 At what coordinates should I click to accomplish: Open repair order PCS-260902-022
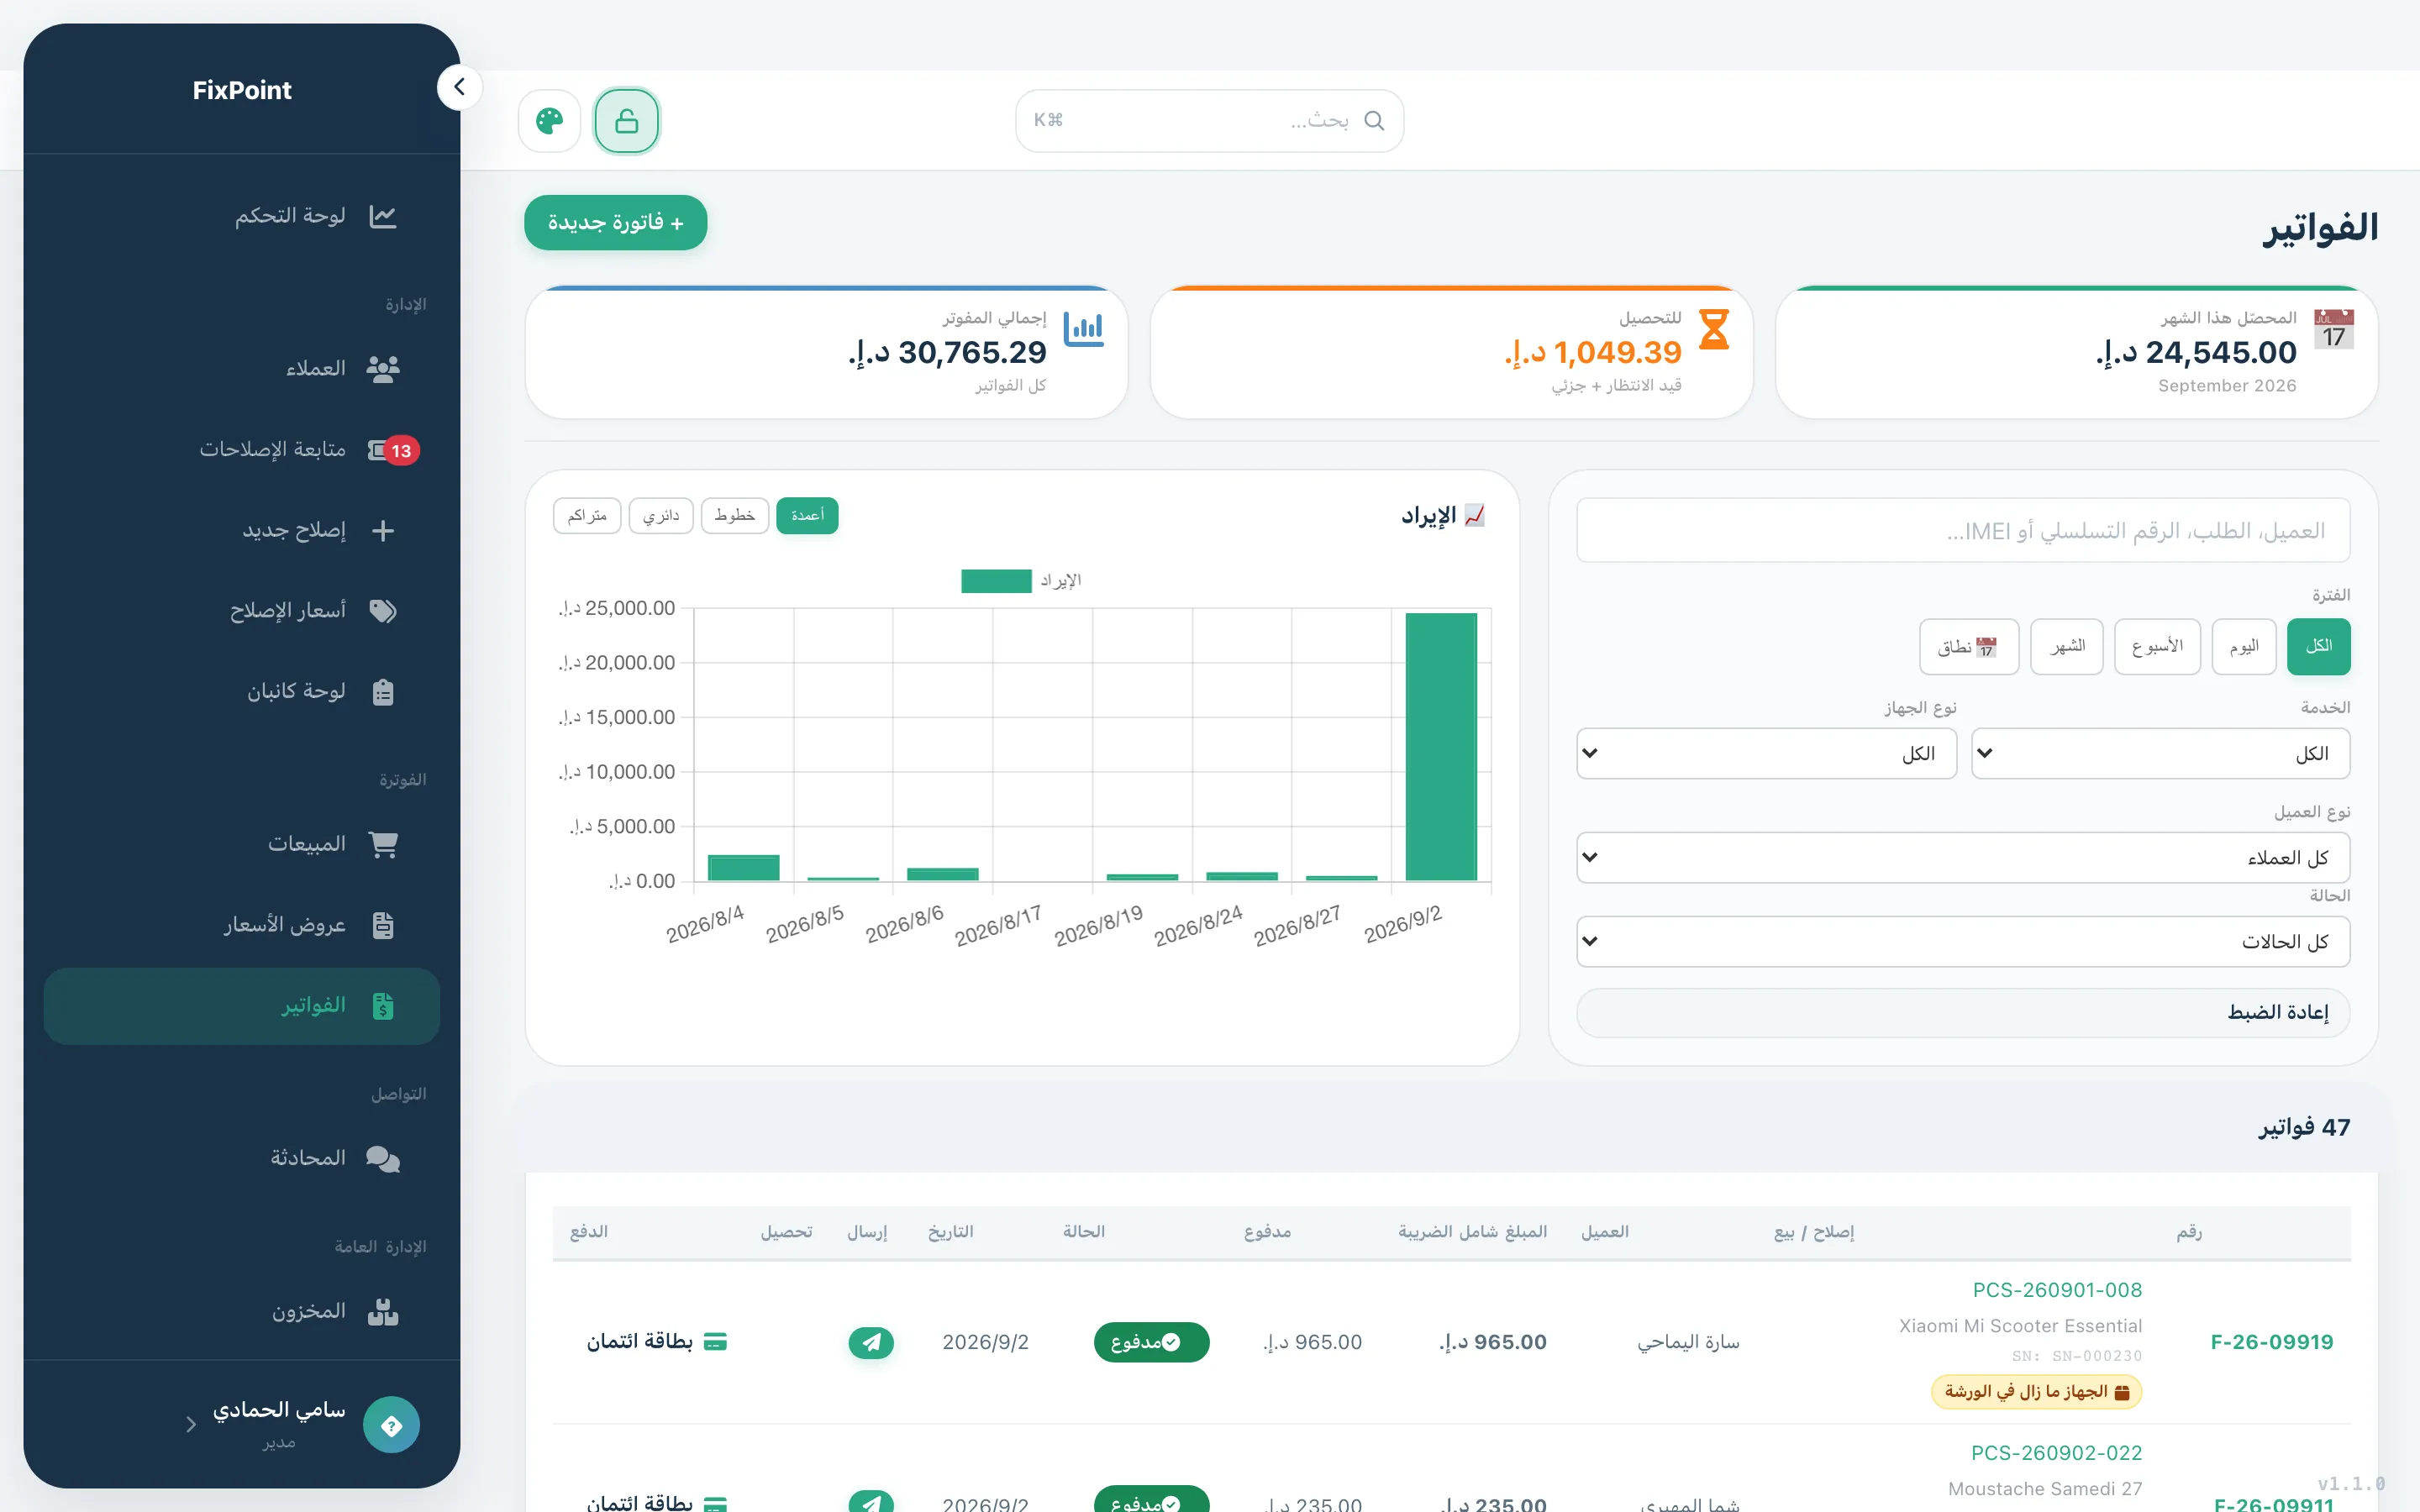pyautogui.click(x=2056, y=1453)
